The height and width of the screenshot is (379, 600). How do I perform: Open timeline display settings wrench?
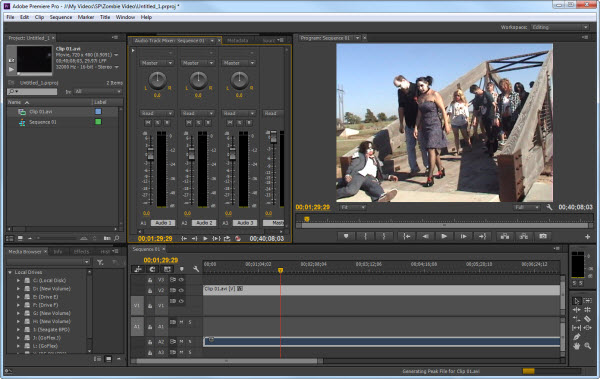tap(196, 269)
